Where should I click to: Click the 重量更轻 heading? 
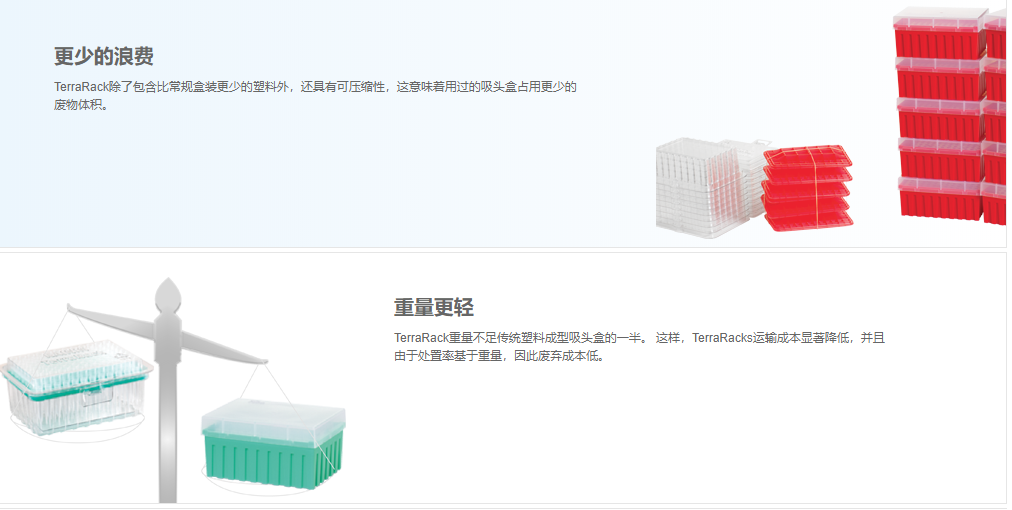tap(434, 307)
